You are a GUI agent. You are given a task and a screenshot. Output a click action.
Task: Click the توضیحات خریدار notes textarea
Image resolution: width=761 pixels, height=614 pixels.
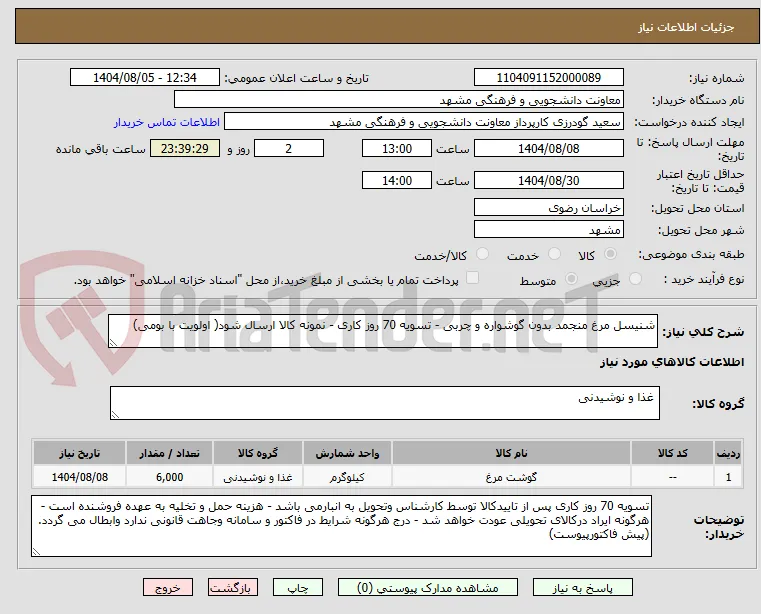342,526
